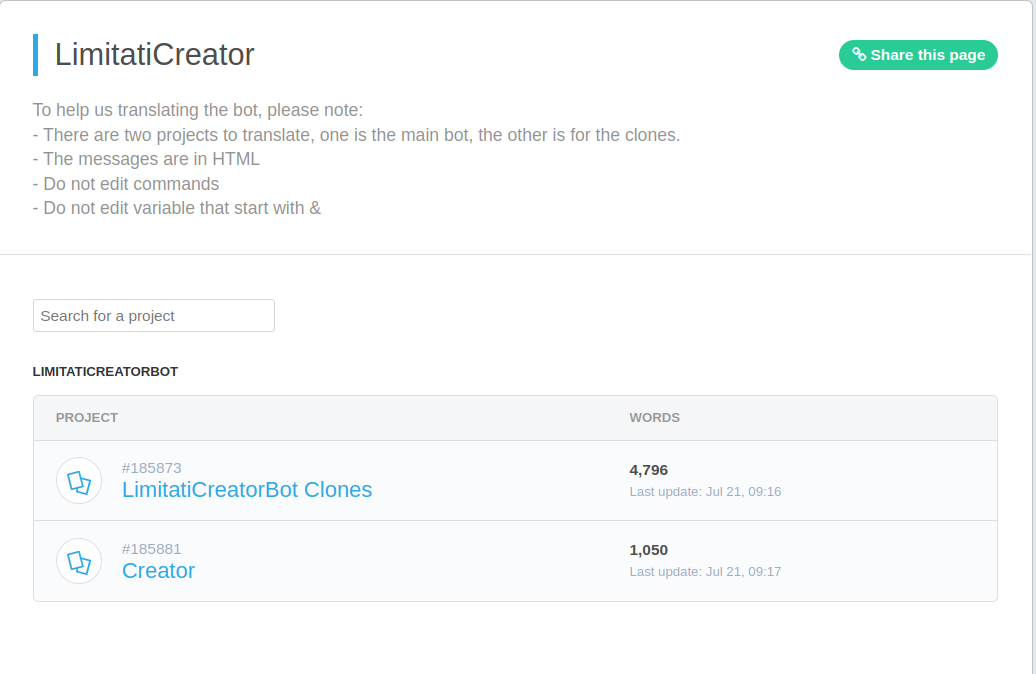Image resolution: width=1036 pixels, height=674 pixels.
Task: Open the LimitatiCreatorBot Clones project link
Action: coord(247,490)
